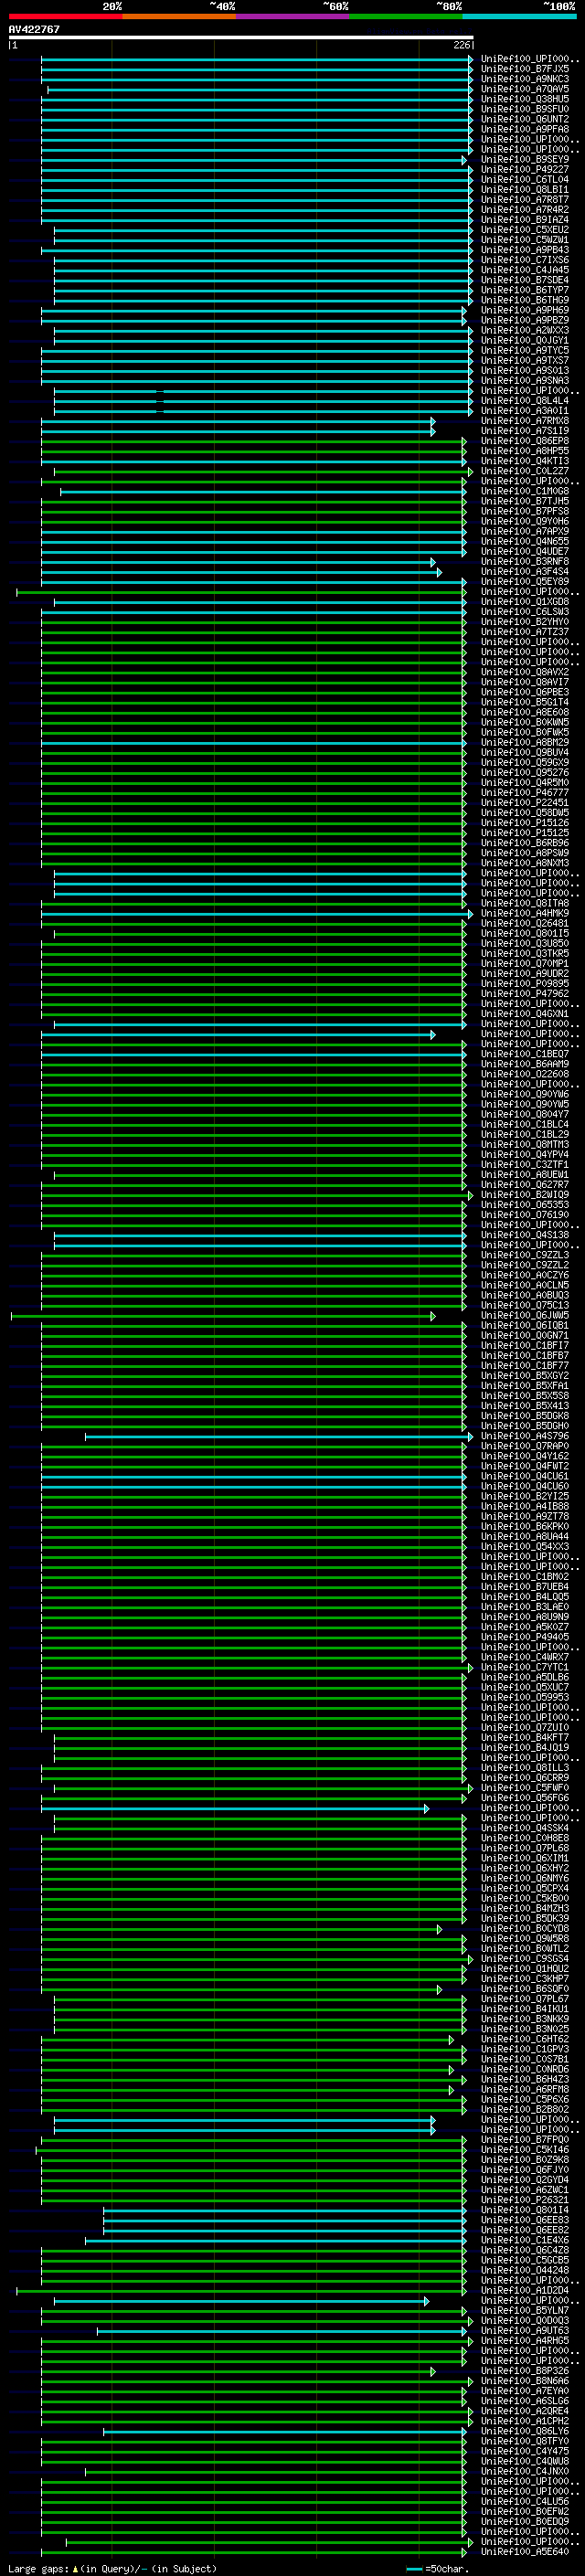Click the AV422767 query label
The image size is (585, 2576).
[x=34, y=30]
